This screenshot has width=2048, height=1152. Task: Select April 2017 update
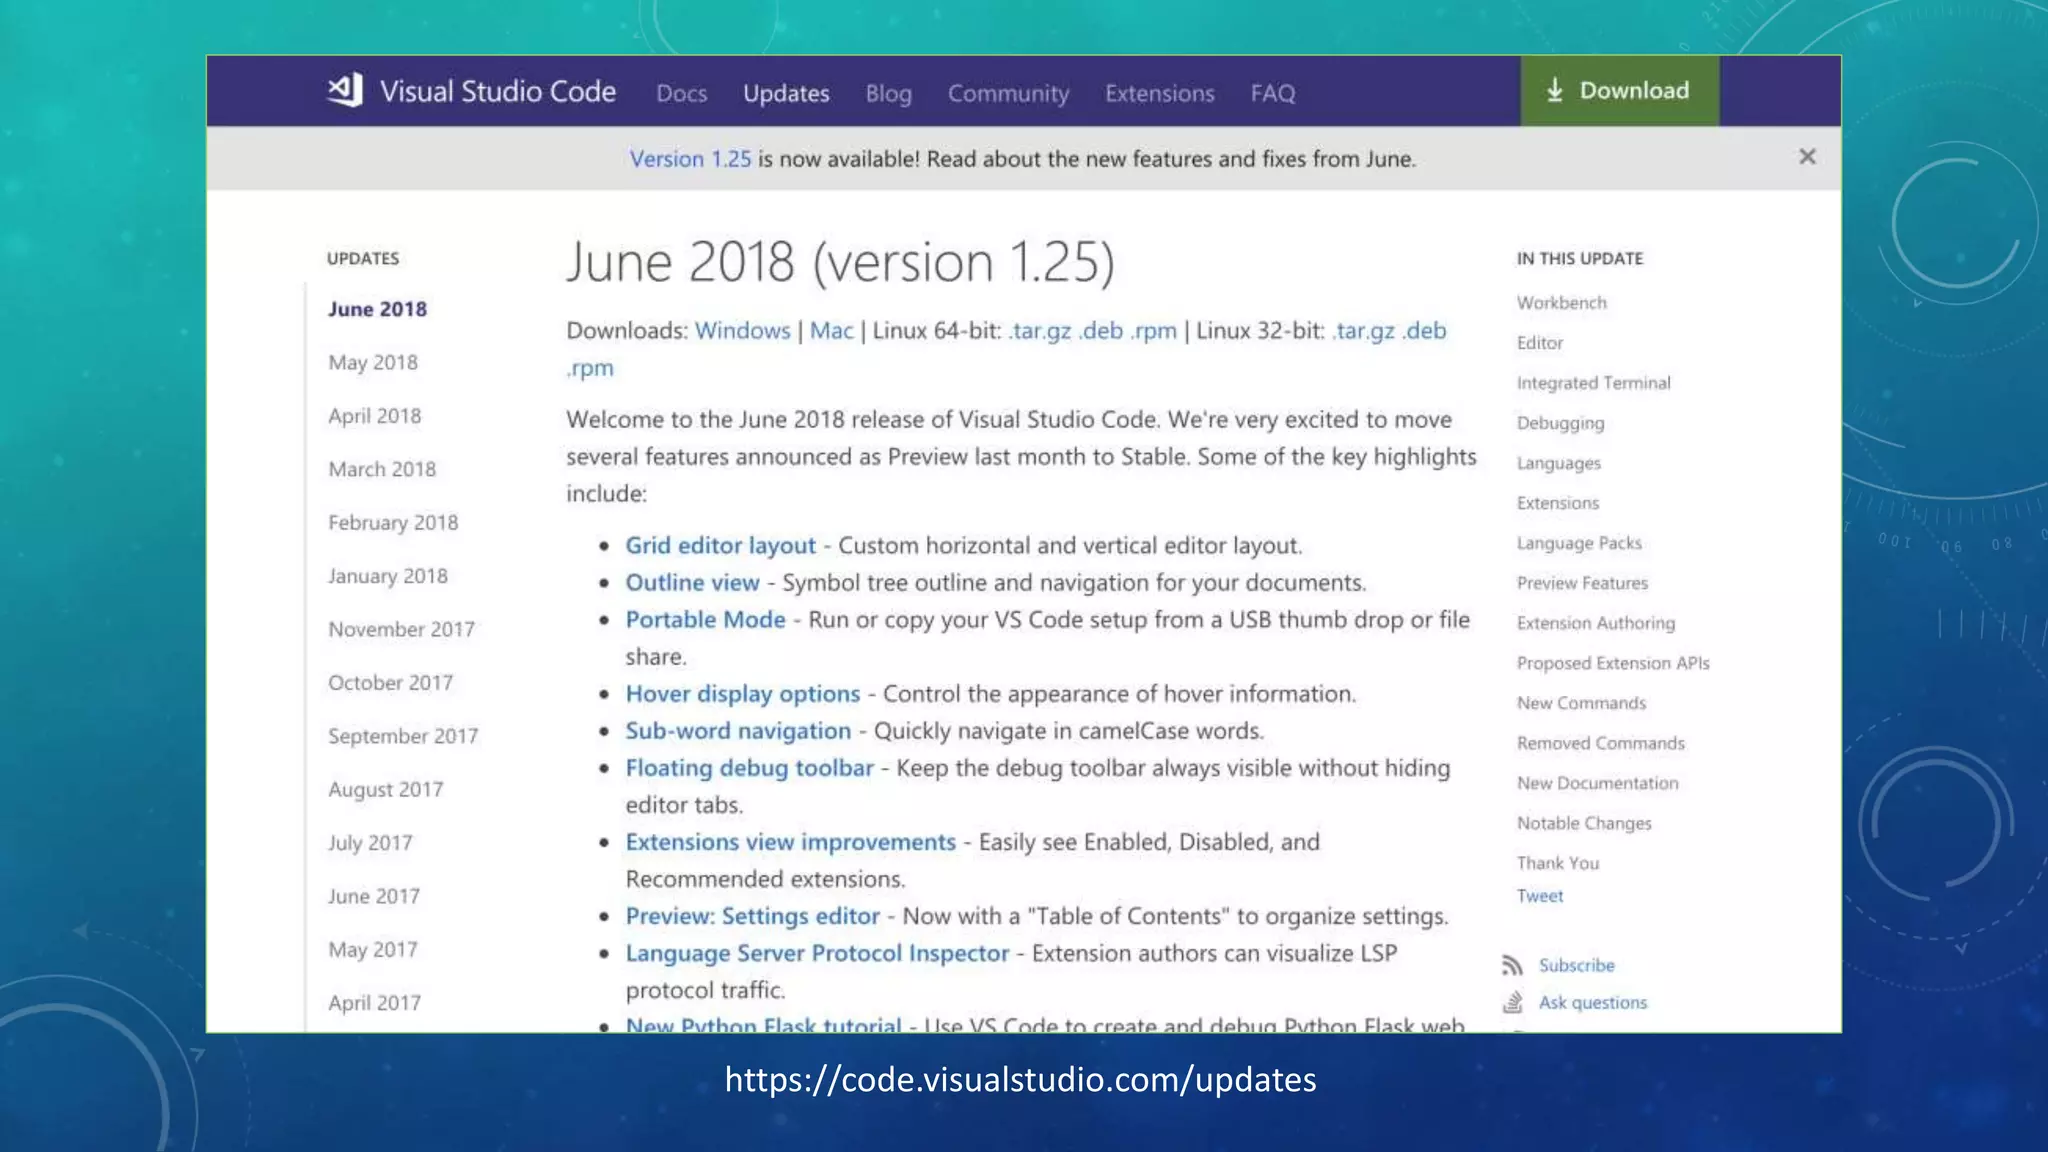click(374, 1002)
